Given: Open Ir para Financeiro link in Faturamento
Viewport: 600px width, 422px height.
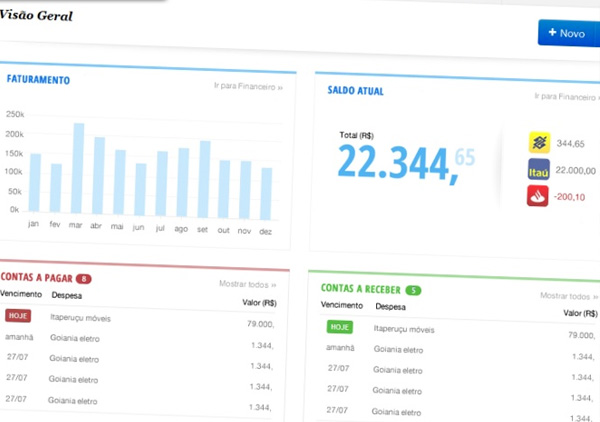Looking at the screenshot, I should pos(247,87).
